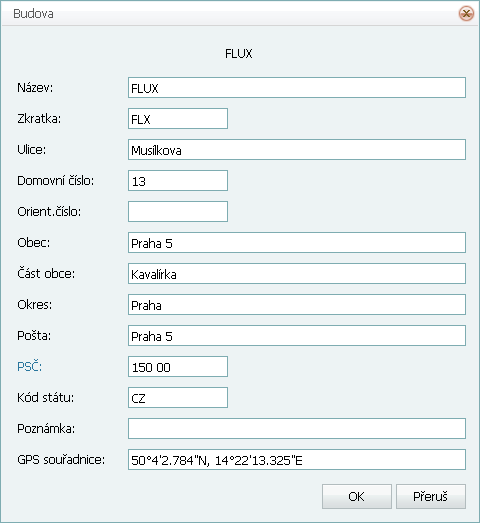This screenshot has height=523, width=480.
Task: Confirm the dialog with the OK button
Action: [357, 497]
